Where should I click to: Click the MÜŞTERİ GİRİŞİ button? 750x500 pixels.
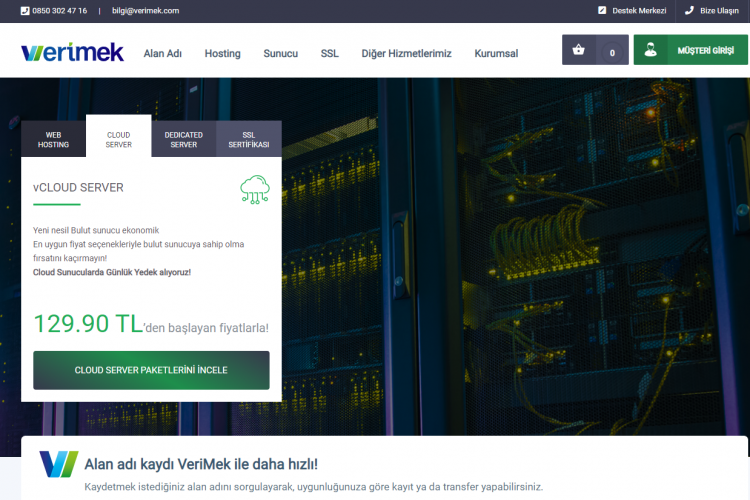coord(691,50)
